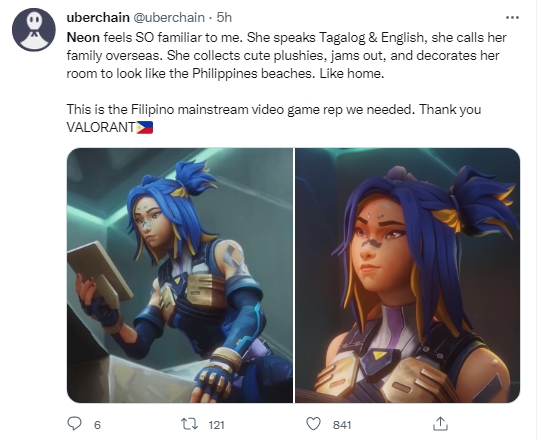
Task: Click the retweet count 121
Action: pos(216,425)
